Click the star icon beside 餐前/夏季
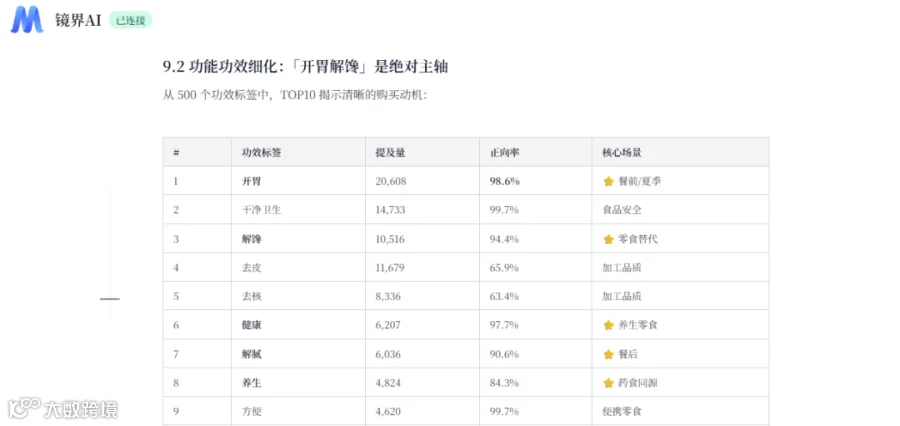Screen dimensions: 900x426 (608, 181)
